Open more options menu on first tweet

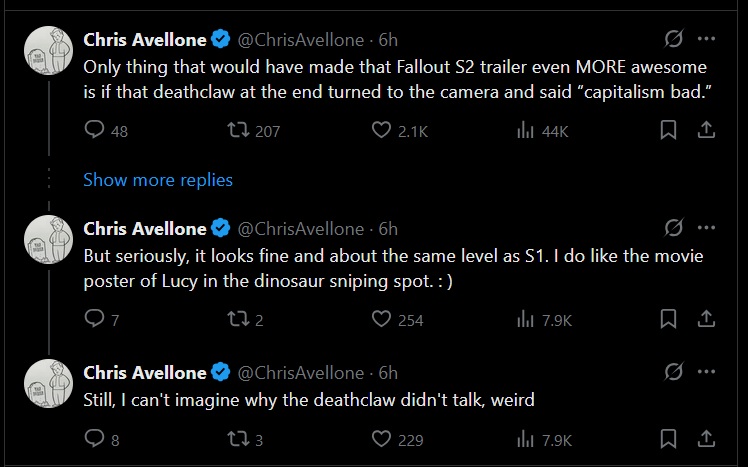pyautogui.click(x=706, y=40)
